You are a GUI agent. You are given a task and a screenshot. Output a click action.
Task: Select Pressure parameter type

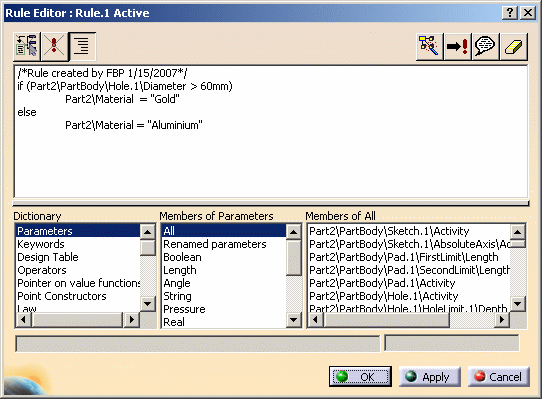[224, 309]
